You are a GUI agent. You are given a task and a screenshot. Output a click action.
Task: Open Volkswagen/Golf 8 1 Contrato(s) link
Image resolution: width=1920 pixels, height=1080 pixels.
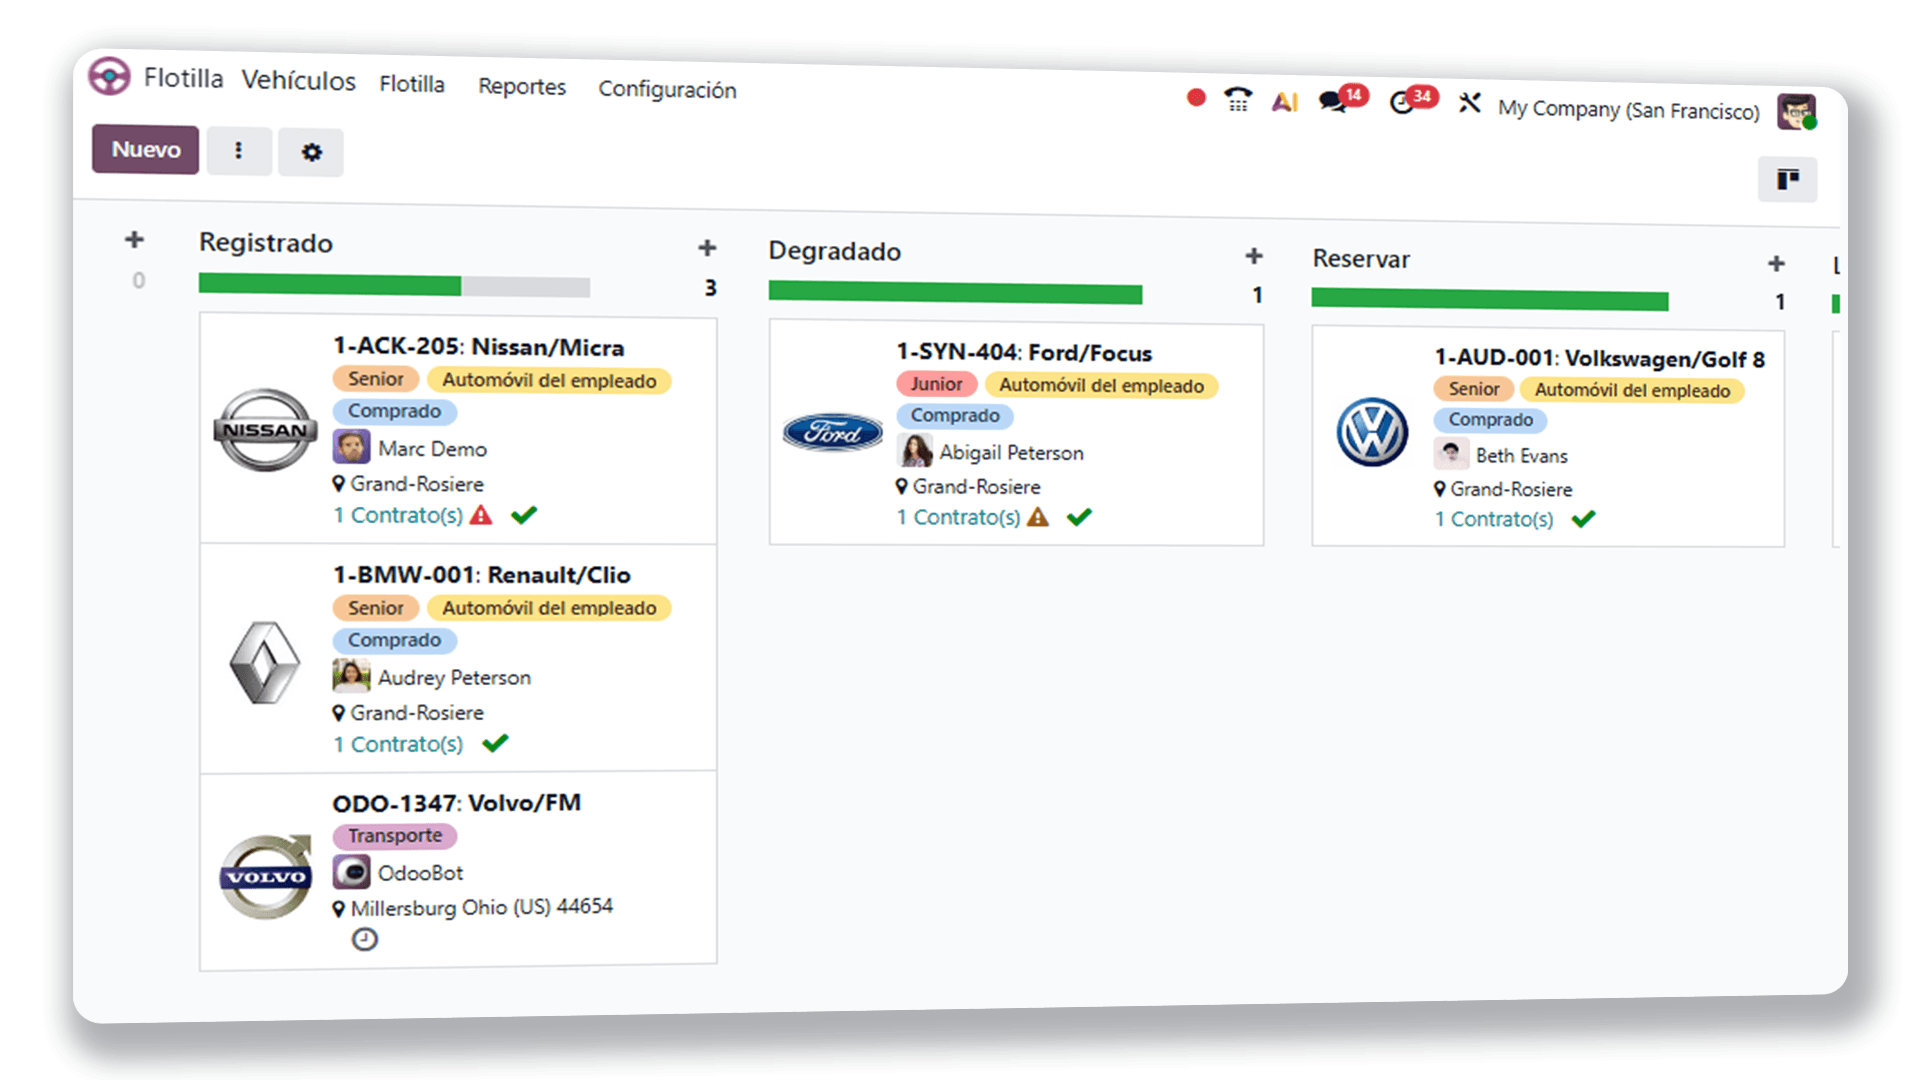[x=1494, y=519]
